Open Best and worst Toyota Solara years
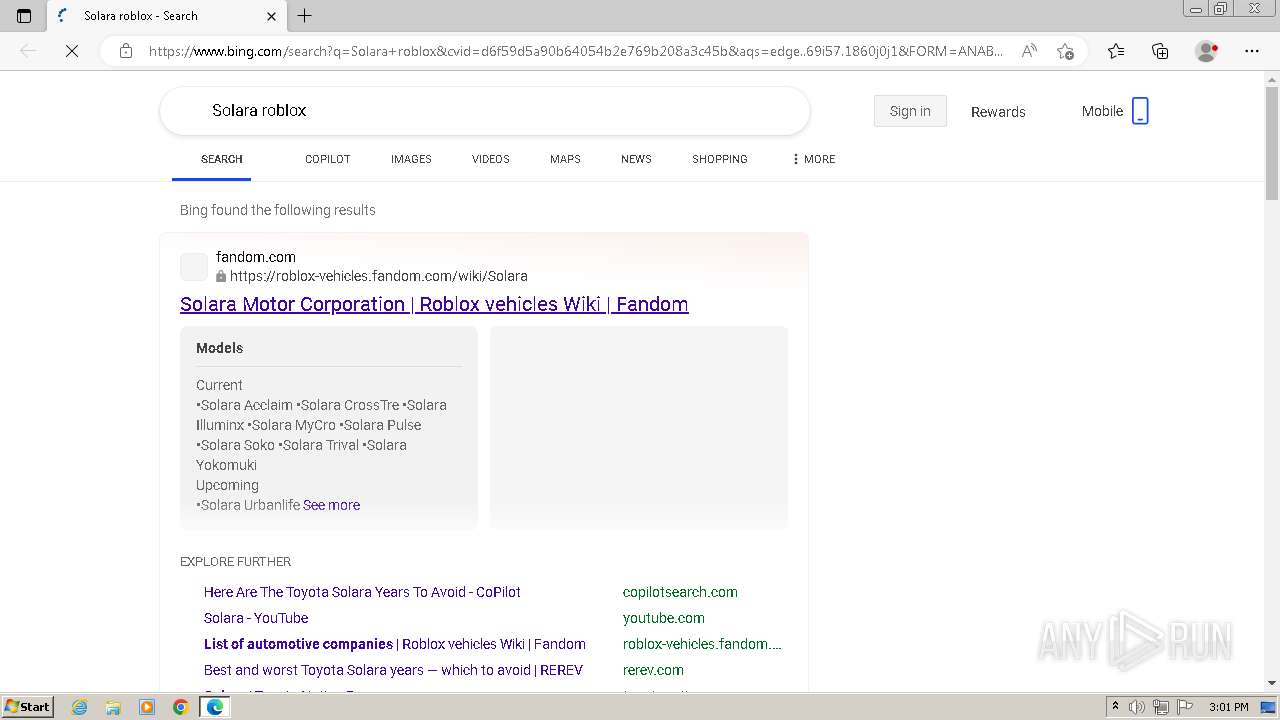Viewport: 1280px width, 720px height. [393, 670]
